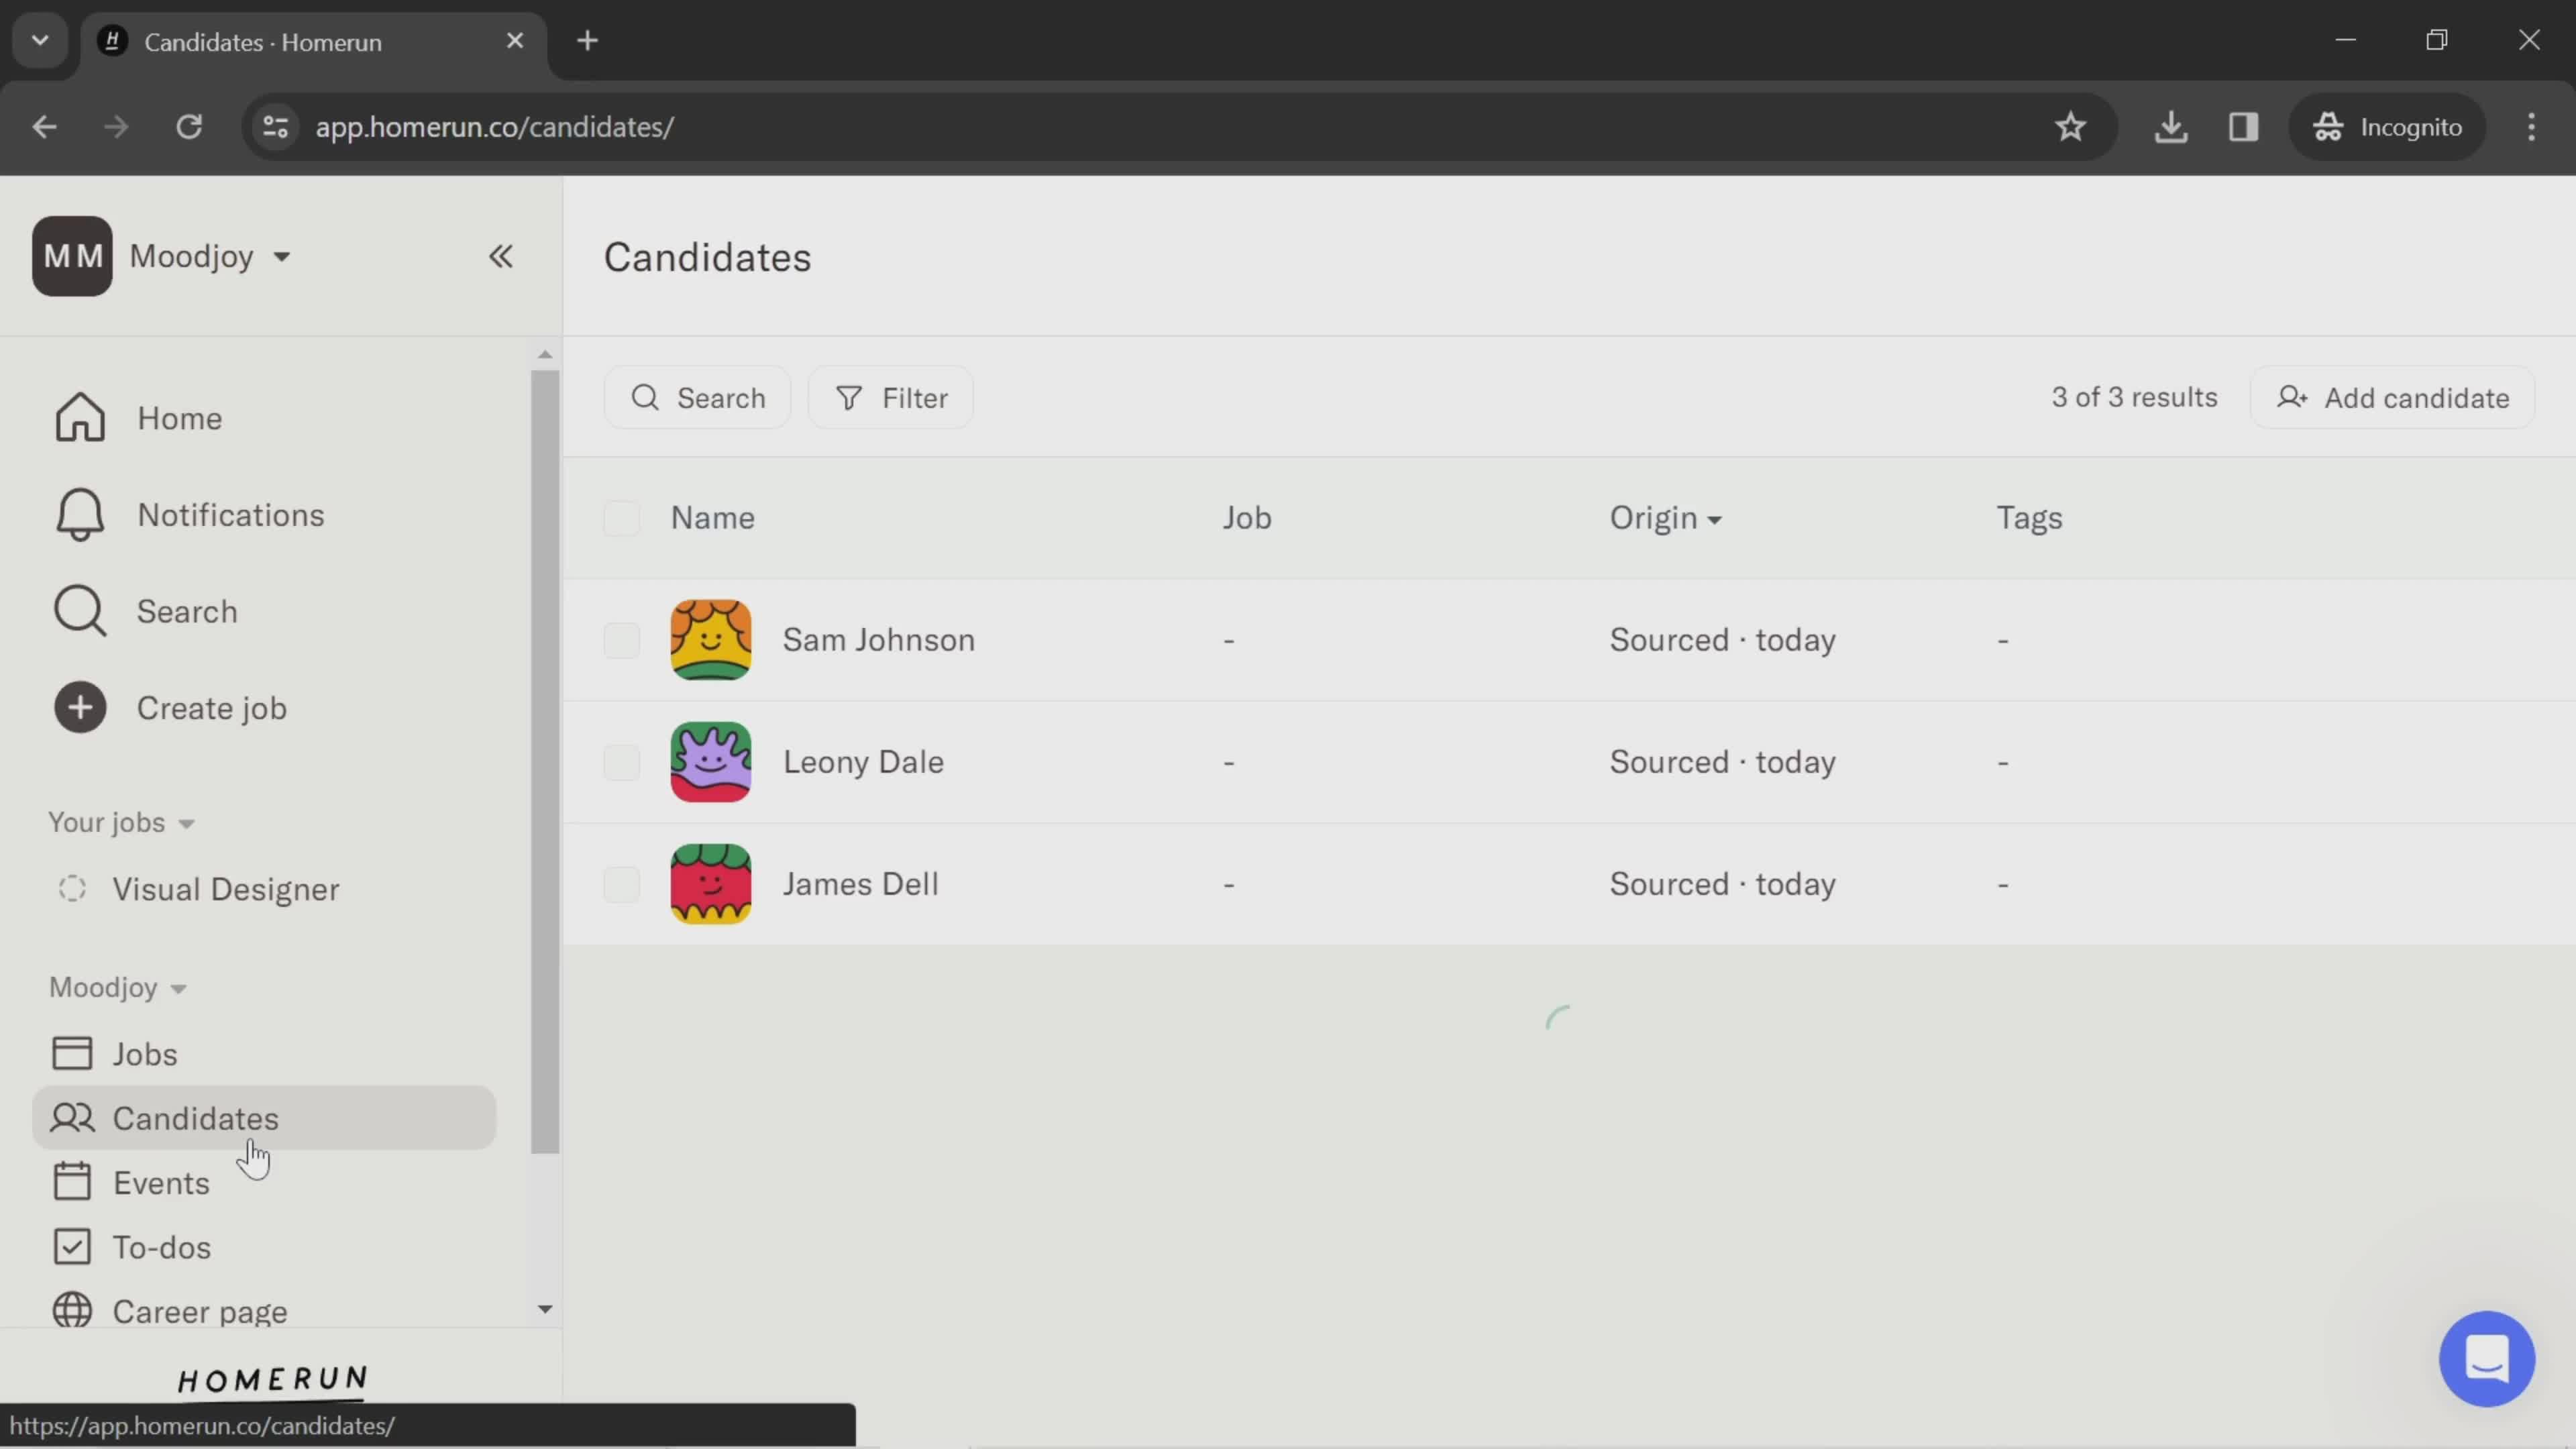View site information icon in address bar
The image size is (2576, 1449).
click(x=275, y=127)
